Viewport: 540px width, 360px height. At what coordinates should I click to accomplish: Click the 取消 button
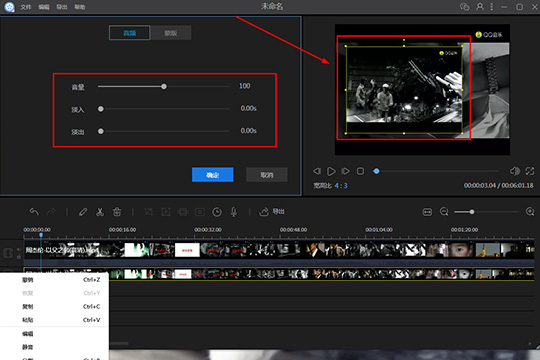pos(267,175)
